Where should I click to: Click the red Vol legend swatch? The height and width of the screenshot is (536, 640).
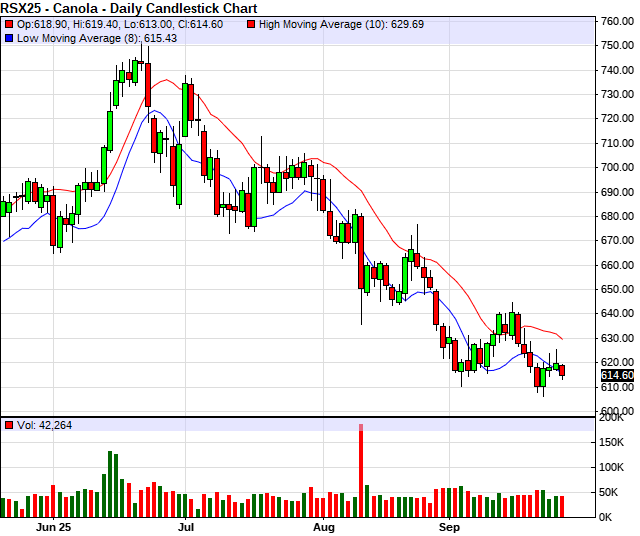click(9, 425)
